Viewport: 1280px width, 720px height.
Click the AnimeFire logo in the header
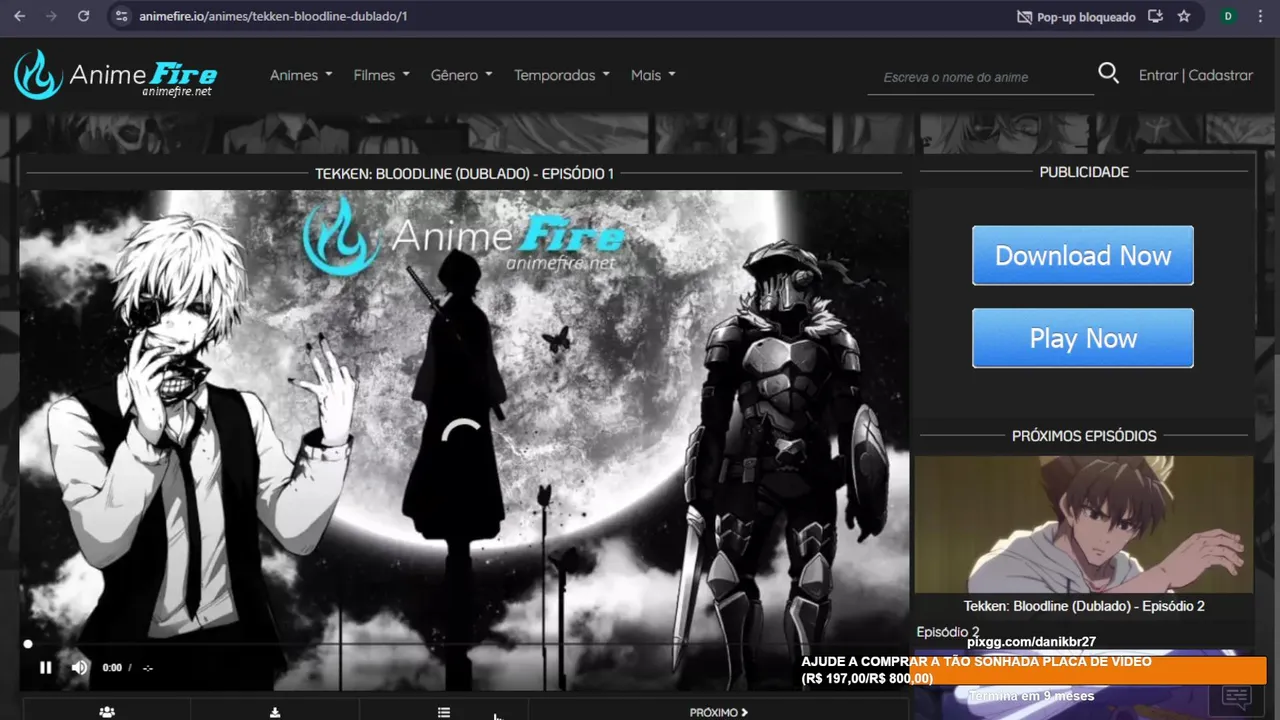coord(115,75)
